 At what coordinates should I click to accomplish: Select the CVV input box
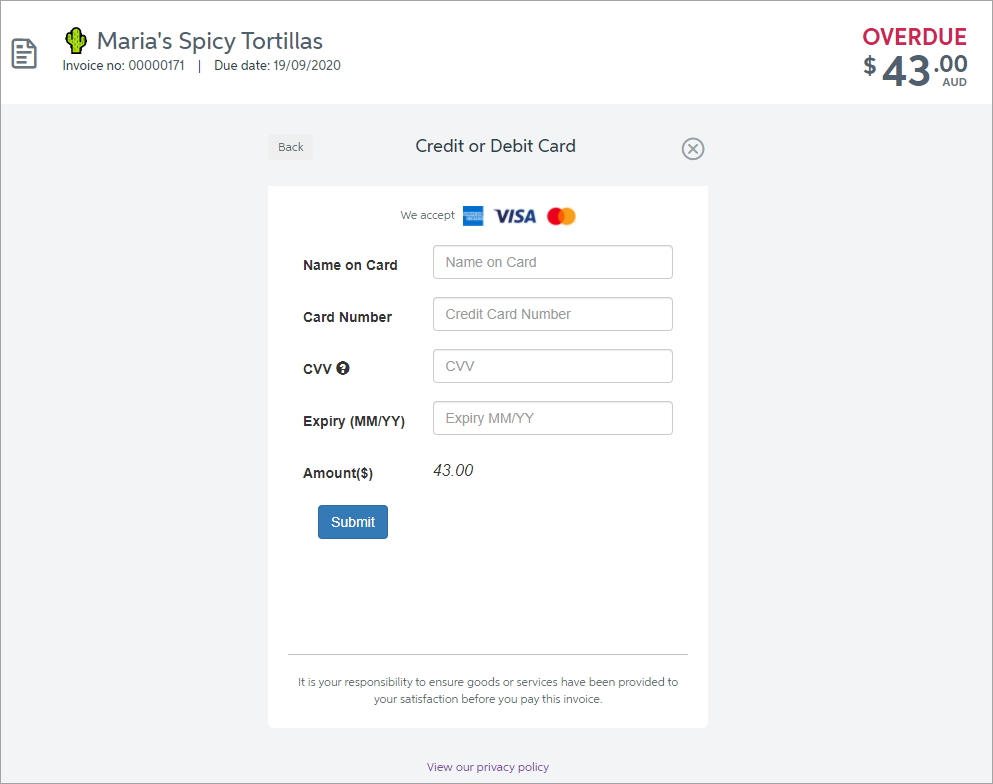point(552,366)
